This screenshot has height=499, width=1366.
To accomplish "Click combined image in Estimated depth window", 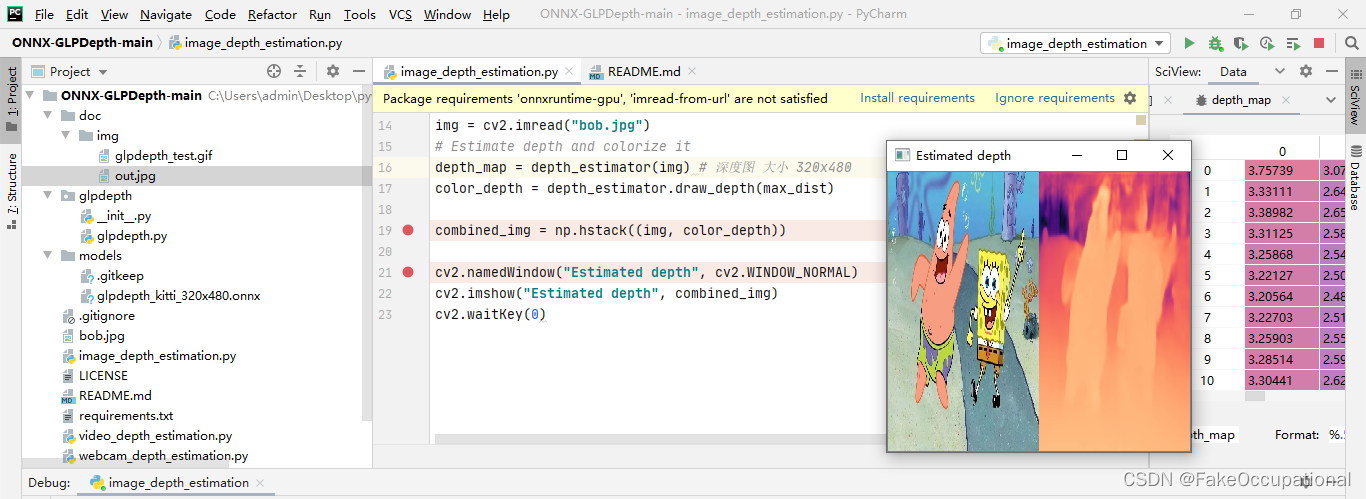I will pos(1039,311).
